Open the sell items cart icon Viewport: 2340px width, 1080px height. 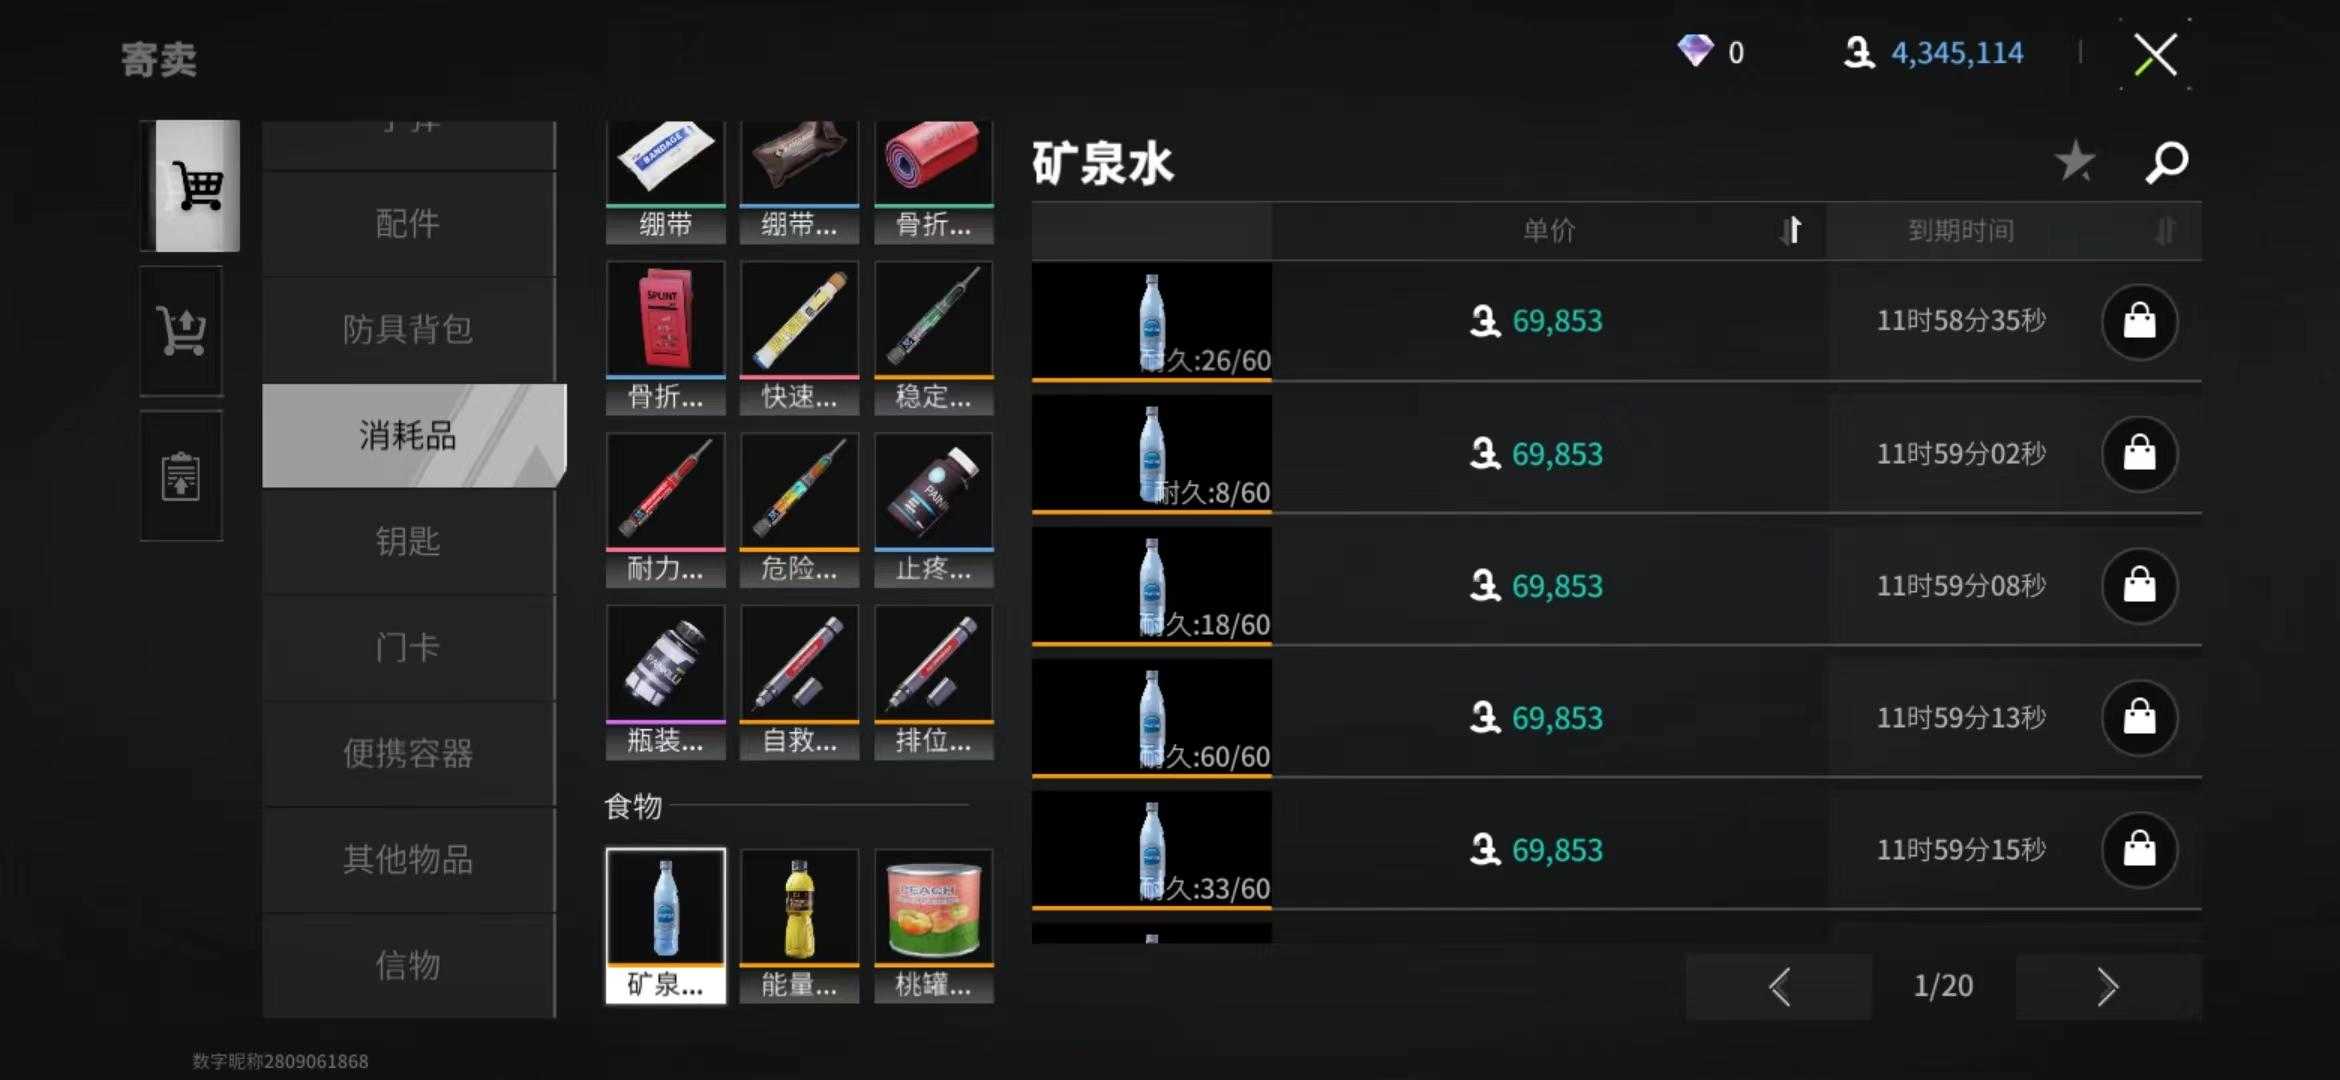pos(181,330)
